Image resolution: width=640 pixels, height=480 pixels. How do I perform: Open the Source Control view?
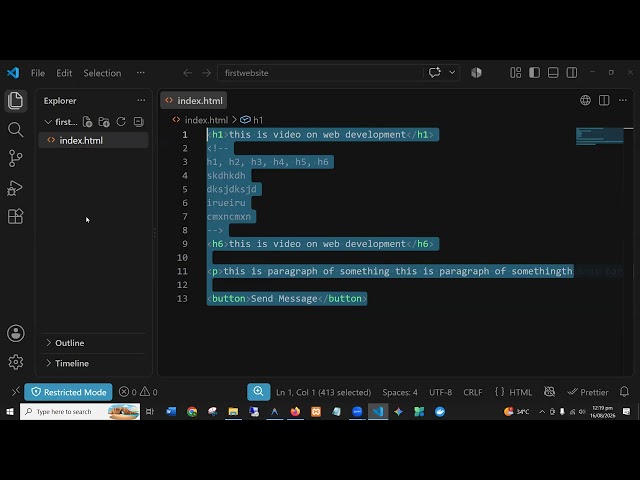(16, 158)
